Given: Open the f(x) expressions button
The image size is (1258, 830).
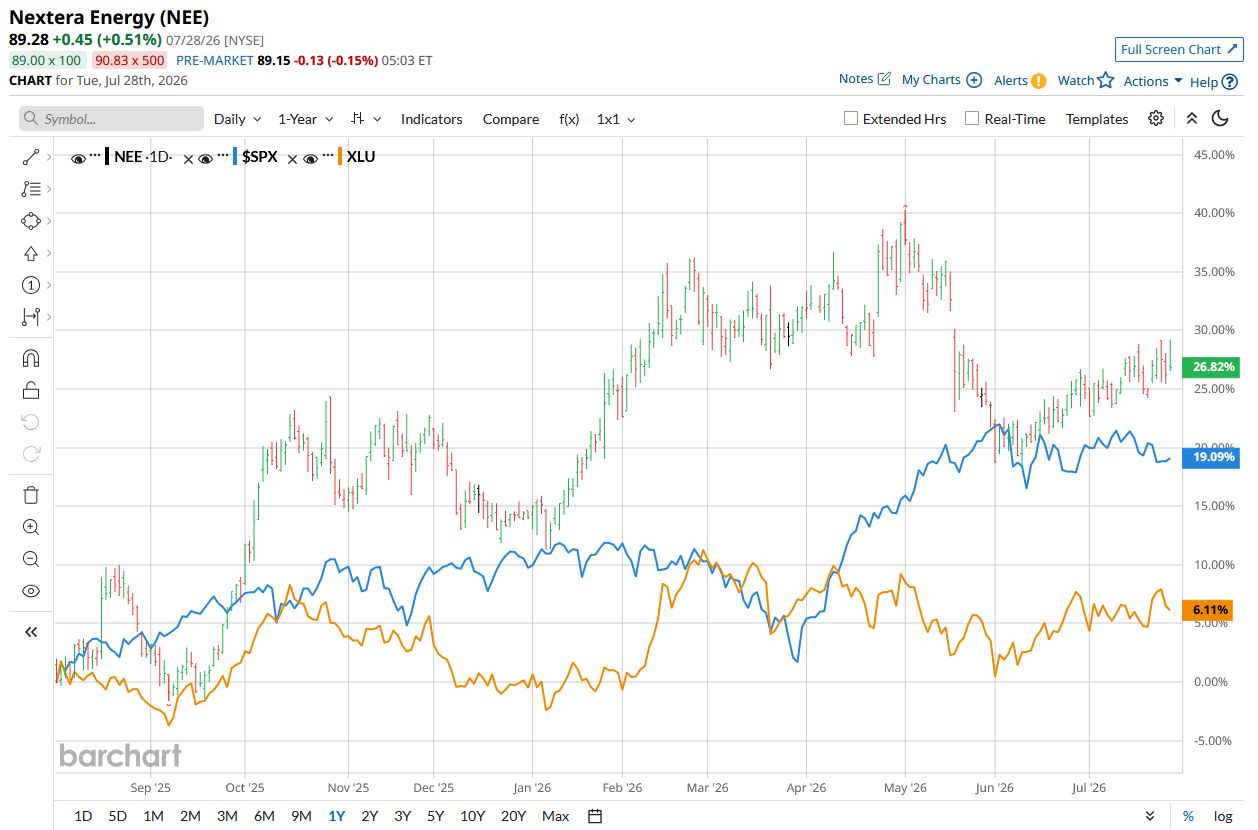Looking at the screenshot, I should [569, 119].
